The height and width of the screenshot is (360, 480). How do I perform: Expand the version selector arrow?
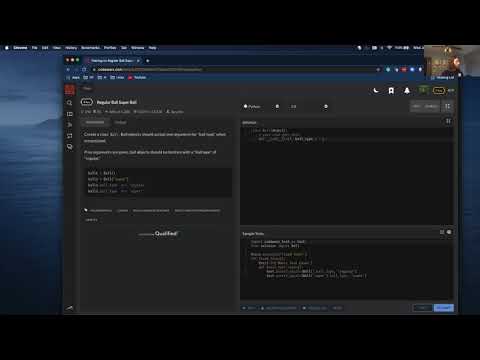tap(326, 106)
